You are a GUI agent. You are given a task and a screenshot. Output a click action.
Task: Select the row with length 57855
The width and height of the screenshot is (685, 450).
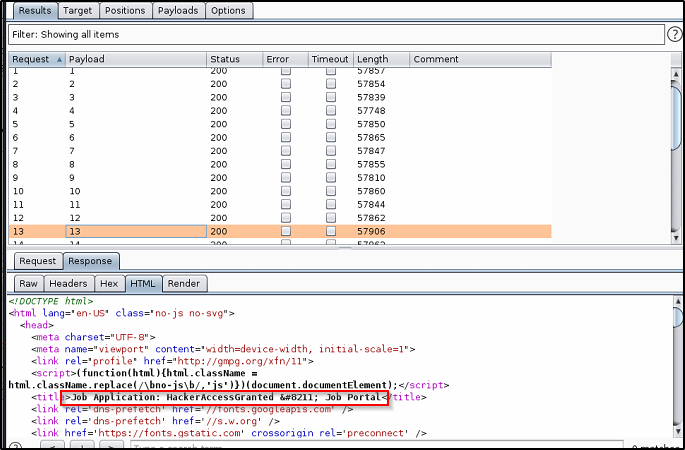click(x=280, y=164)
